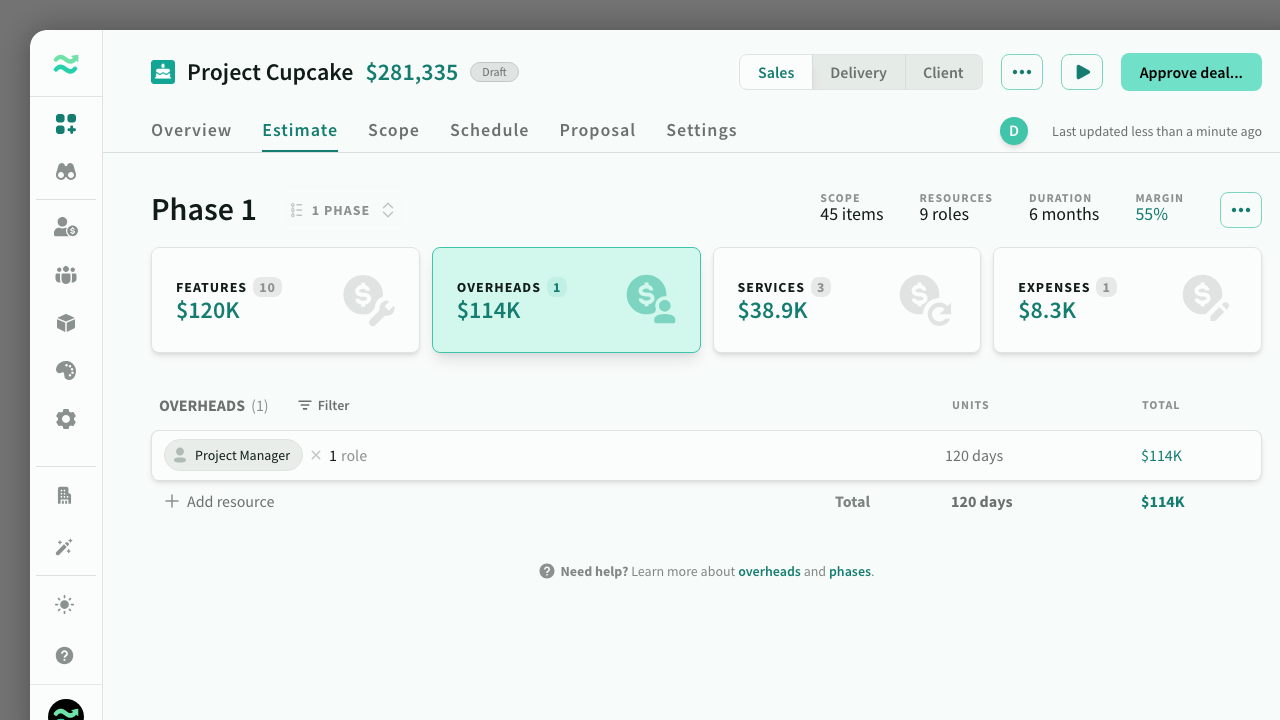Click Add resource

pos(220,502)
